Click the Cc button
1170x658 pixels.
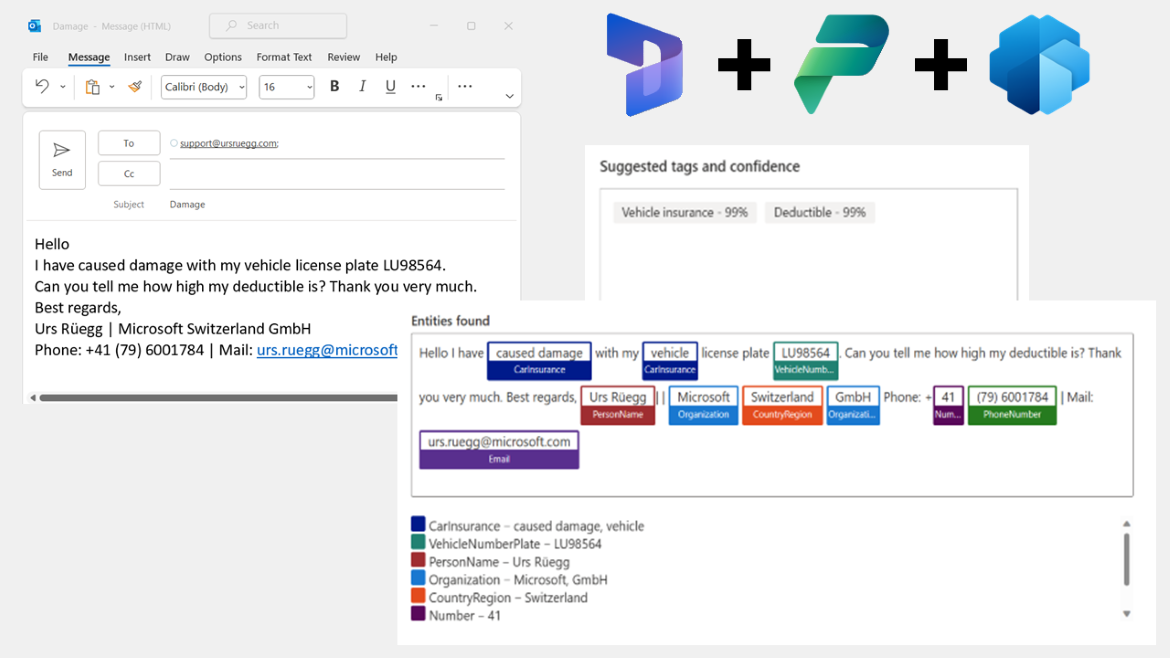click(x=129, y=174)
